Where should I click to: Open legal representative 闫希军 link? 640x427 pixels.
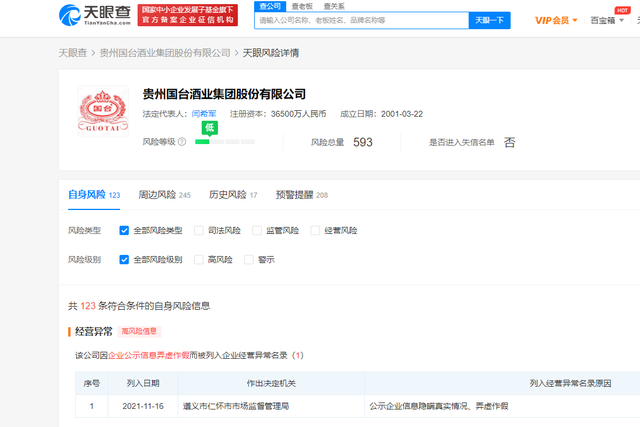click(205, 114)
